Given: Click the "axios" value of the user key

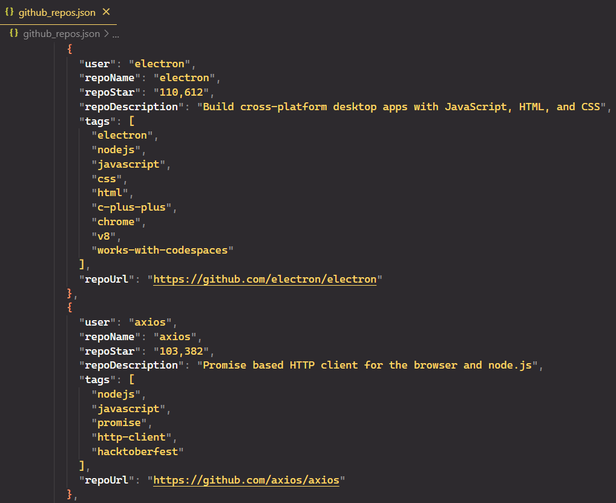Looking at the screenshot, I should pyautogui.click(x=150, y=323).
